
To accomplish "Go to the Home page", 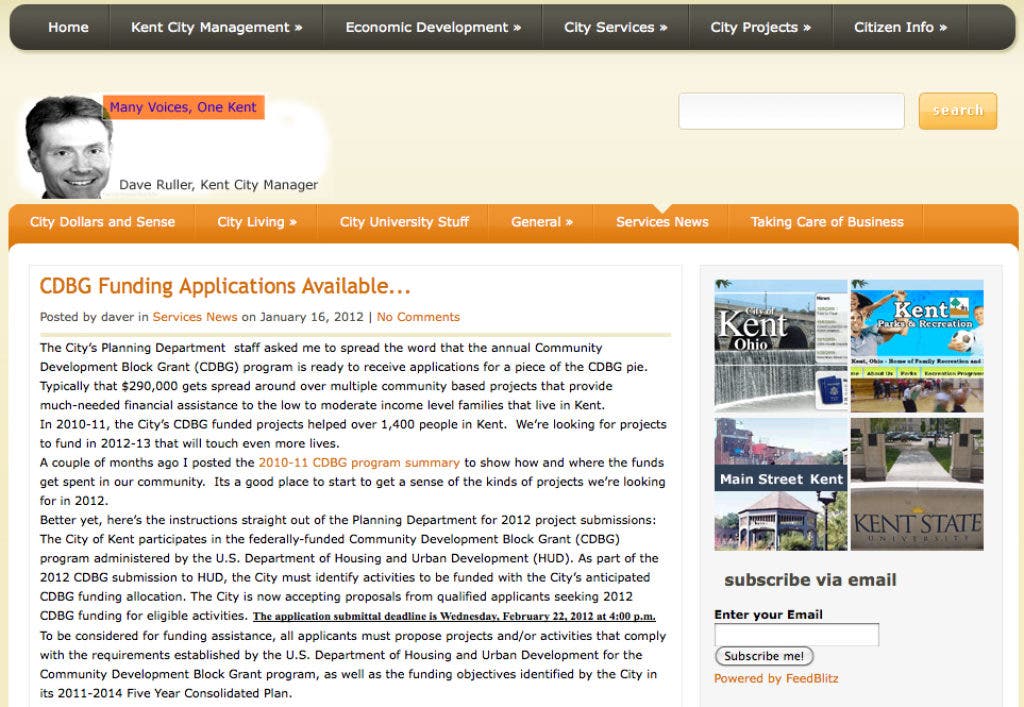I will coord(68,27).
